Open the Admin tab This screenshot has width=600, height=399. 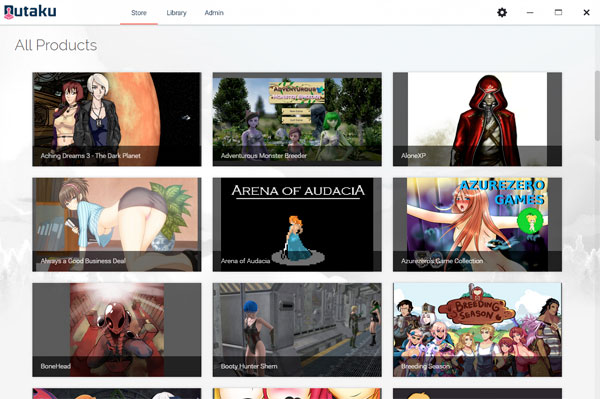(x=214, y=13)
